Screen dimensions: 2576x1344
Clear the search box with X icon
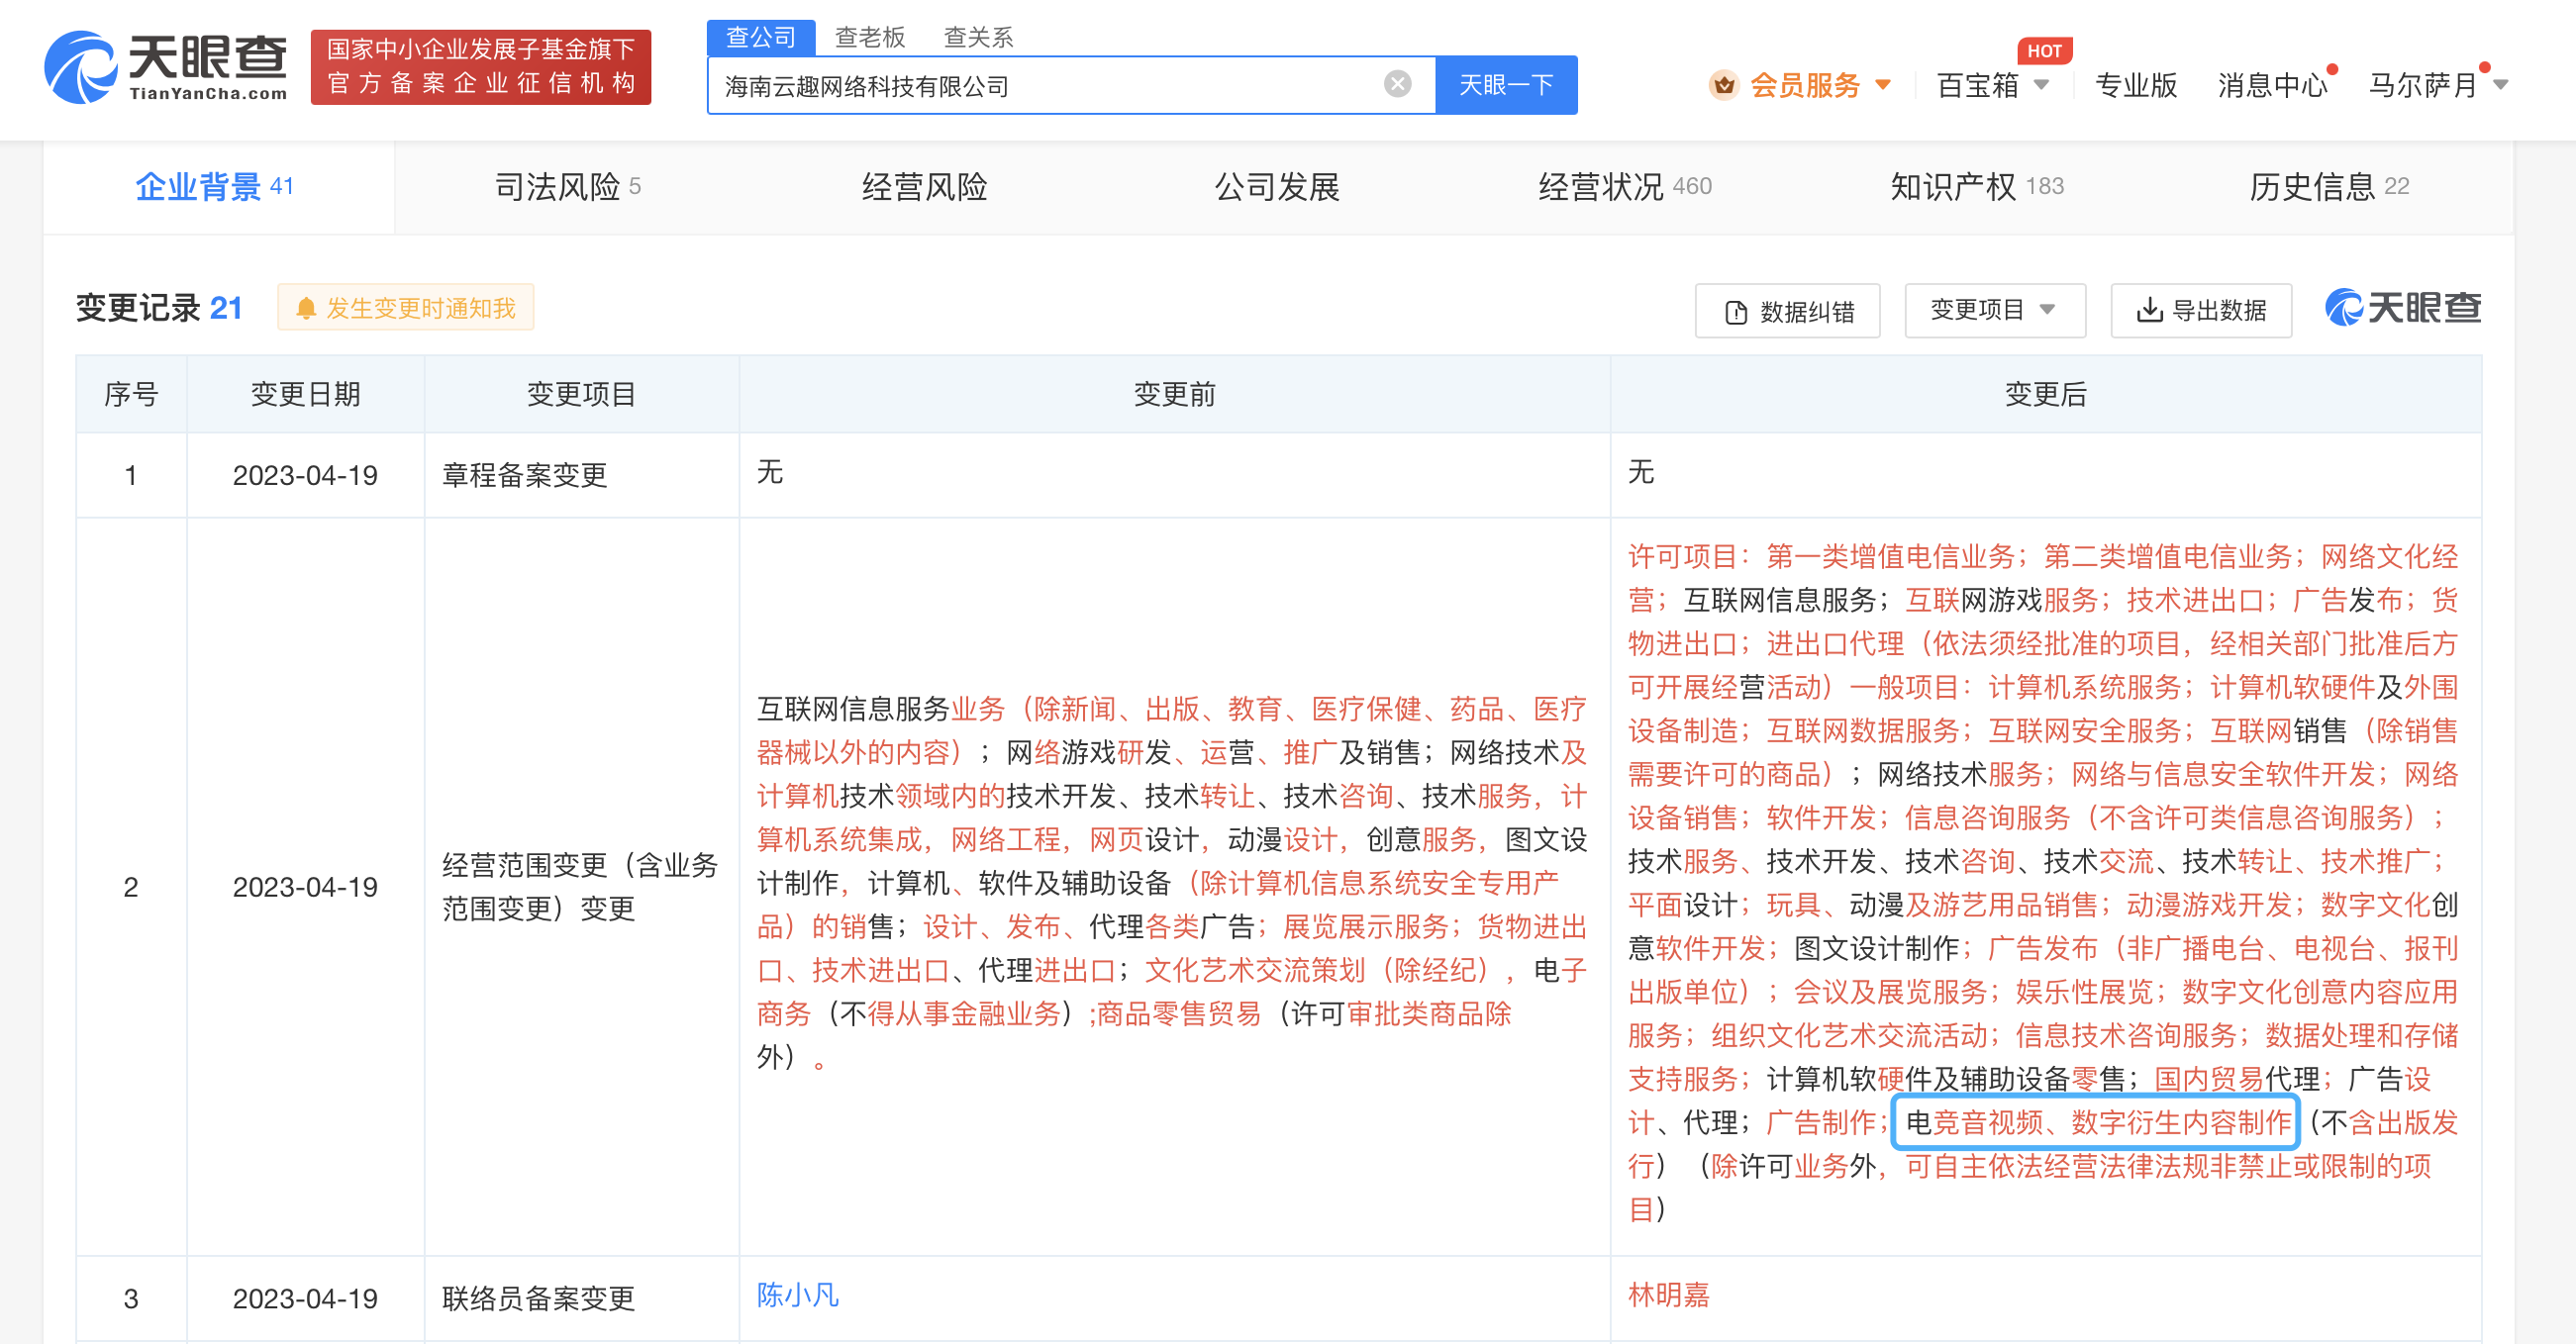coord(1397,84)
